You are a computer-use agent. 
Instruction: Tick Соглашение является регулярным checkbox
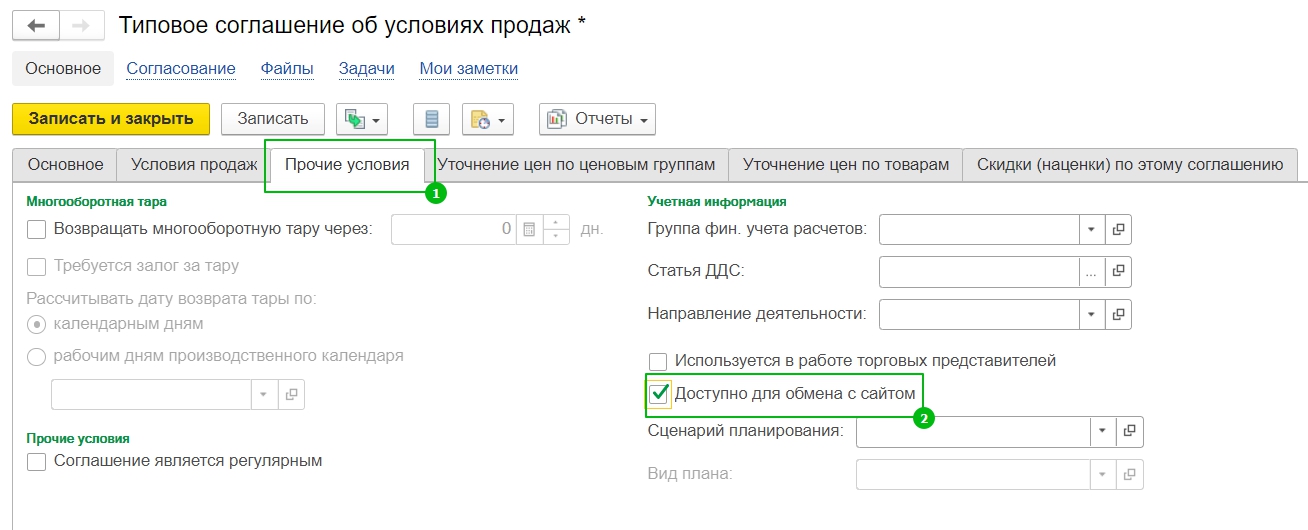37,461
